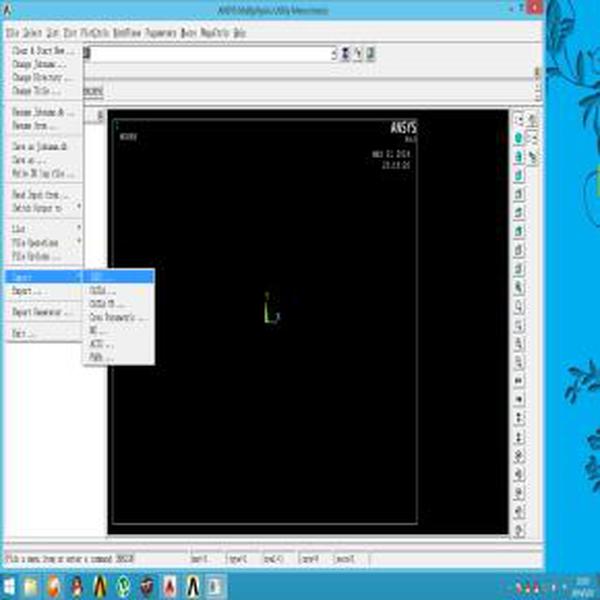Open the Parameters menu
600x600 pixels.
pyautogui.click(x=161, y=34)
